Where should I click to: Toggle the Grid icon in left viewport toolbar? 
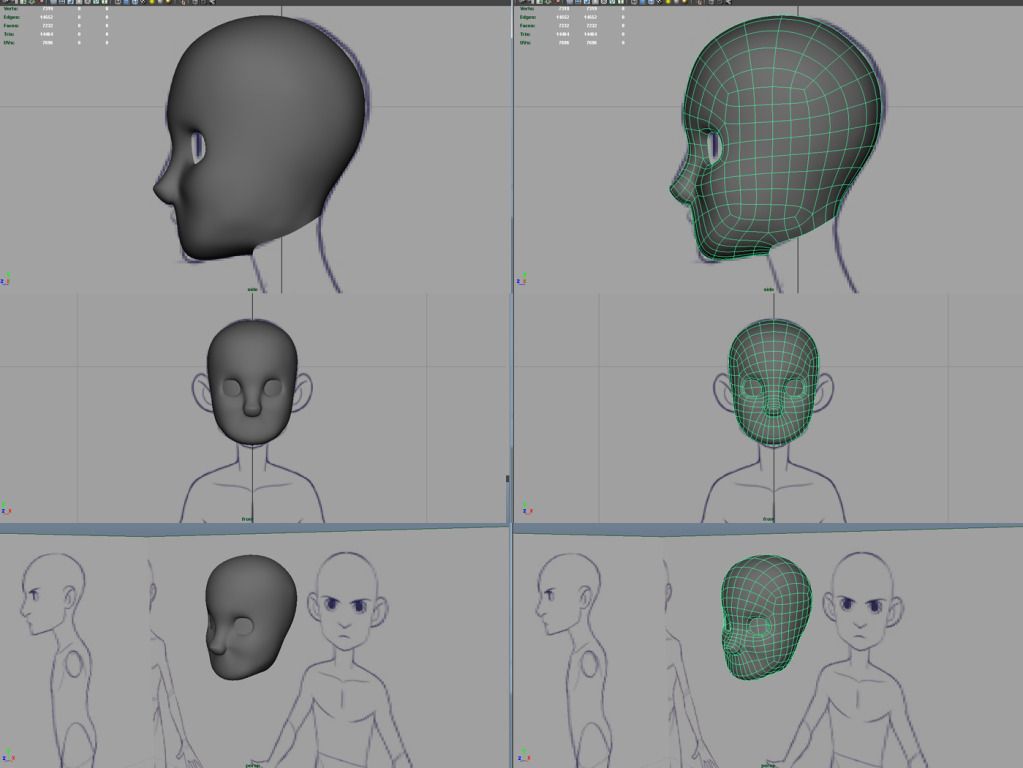(62, 2)
